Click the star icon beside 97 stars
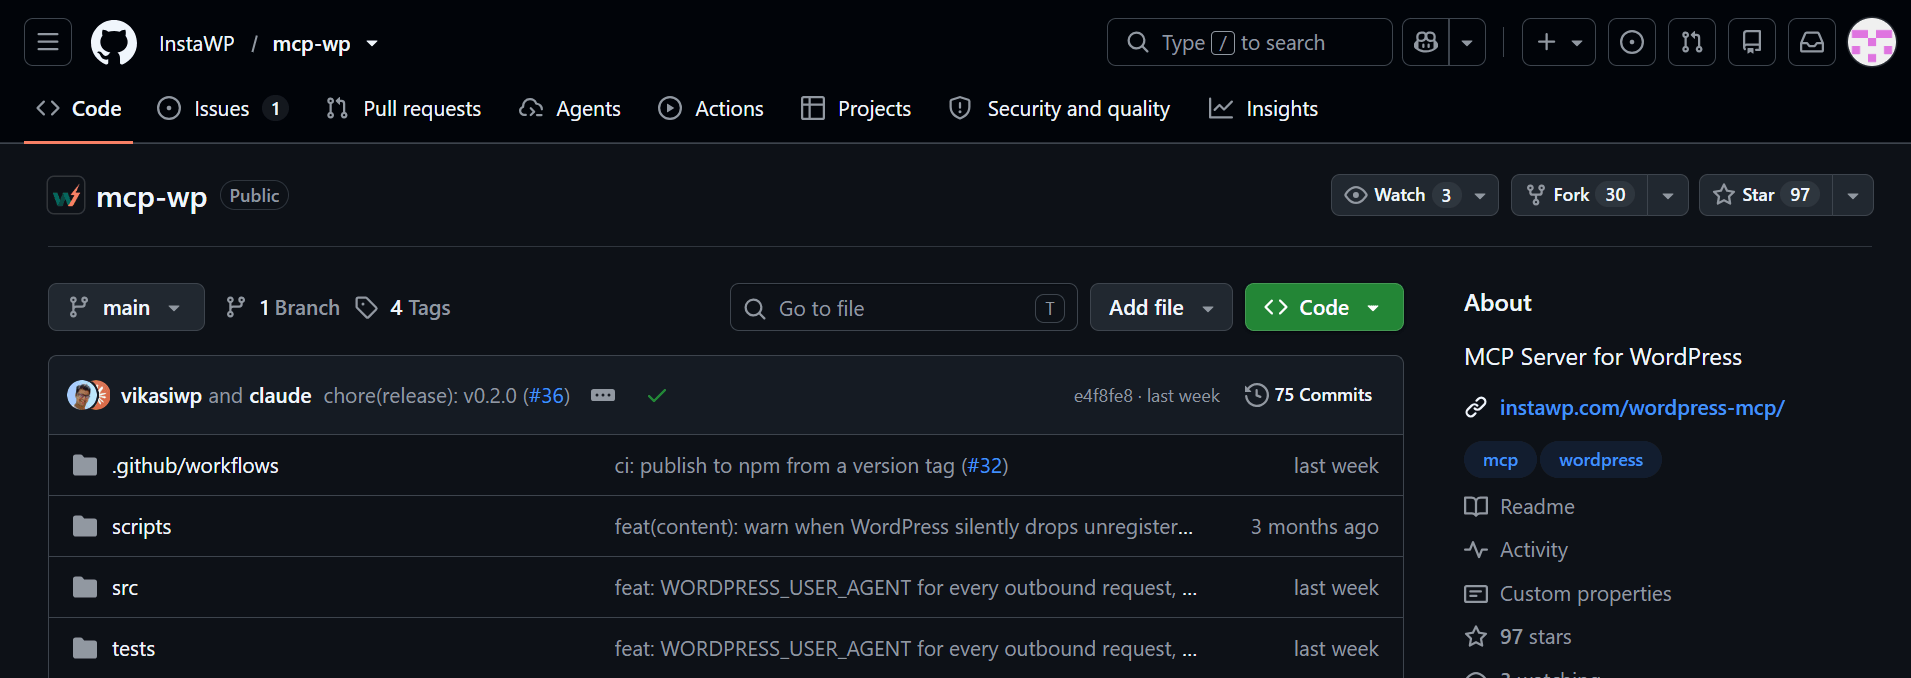 click(x=1476, y=637)
